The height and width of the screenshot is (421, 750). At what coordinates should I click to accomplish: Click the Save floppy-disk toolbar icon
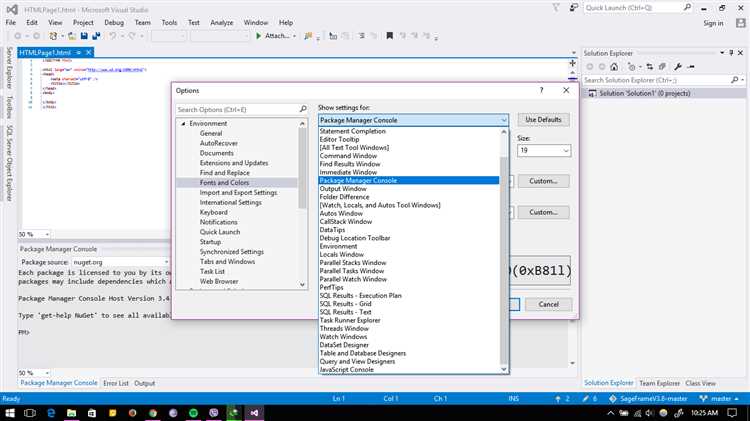click(84, 36)
